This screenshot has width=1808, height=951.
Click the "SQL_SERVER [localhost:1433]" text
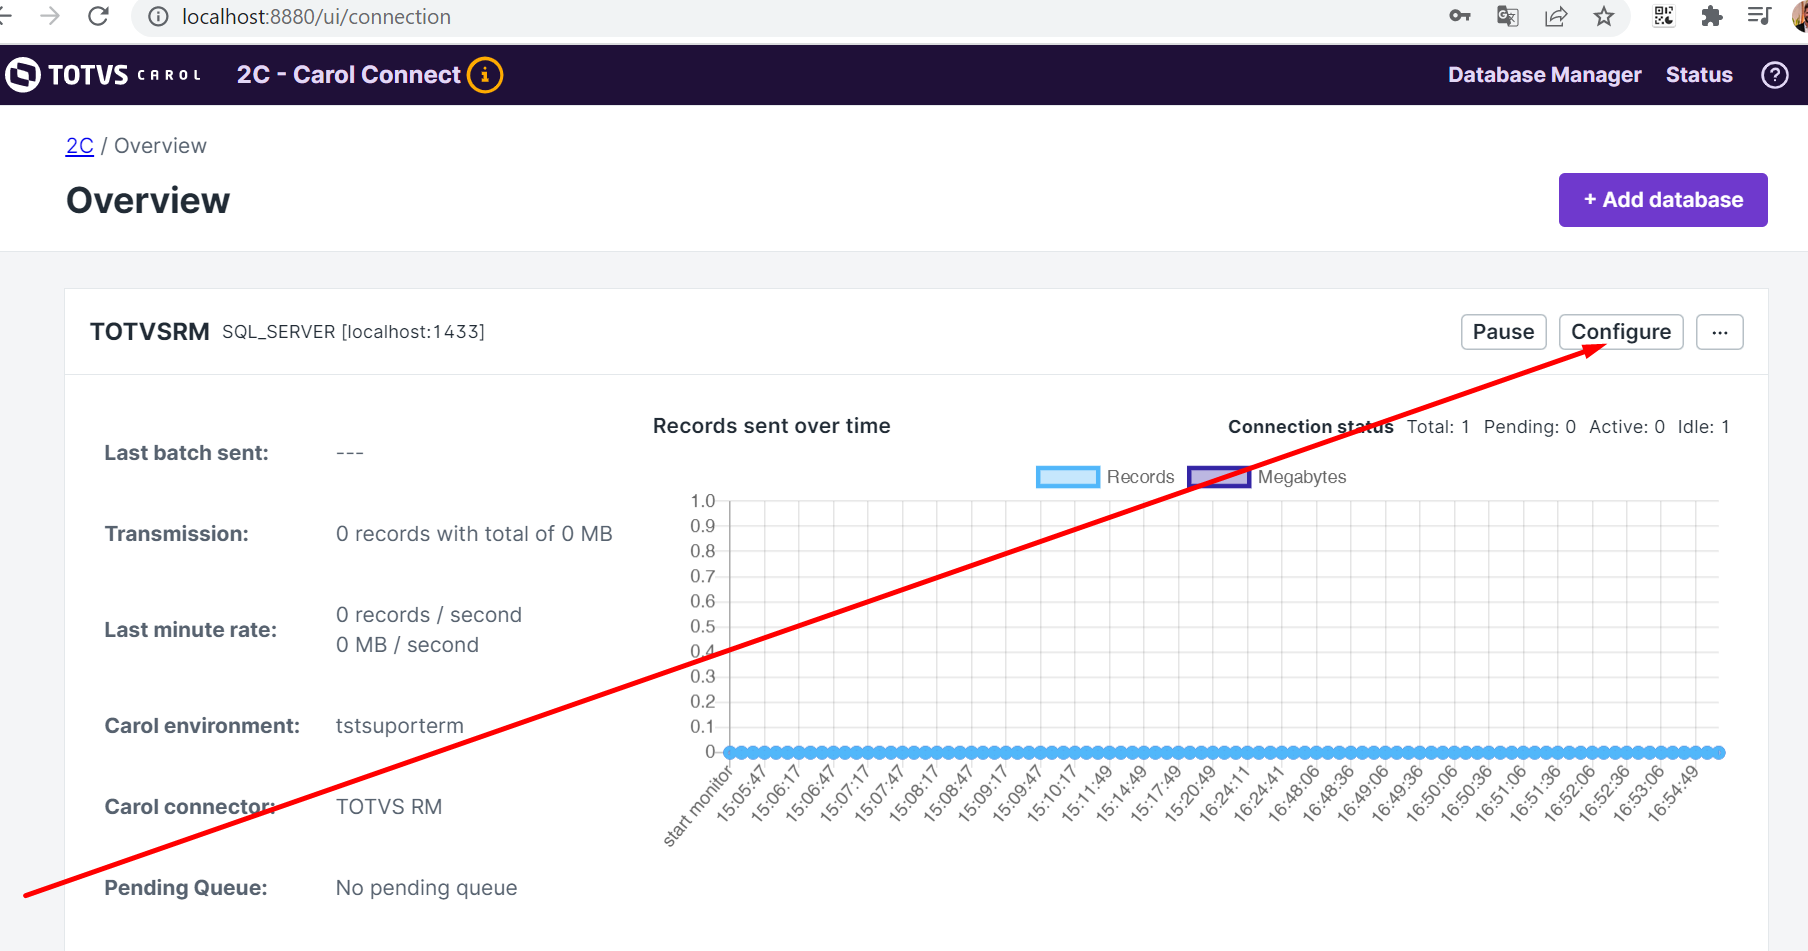pos(353,332)
